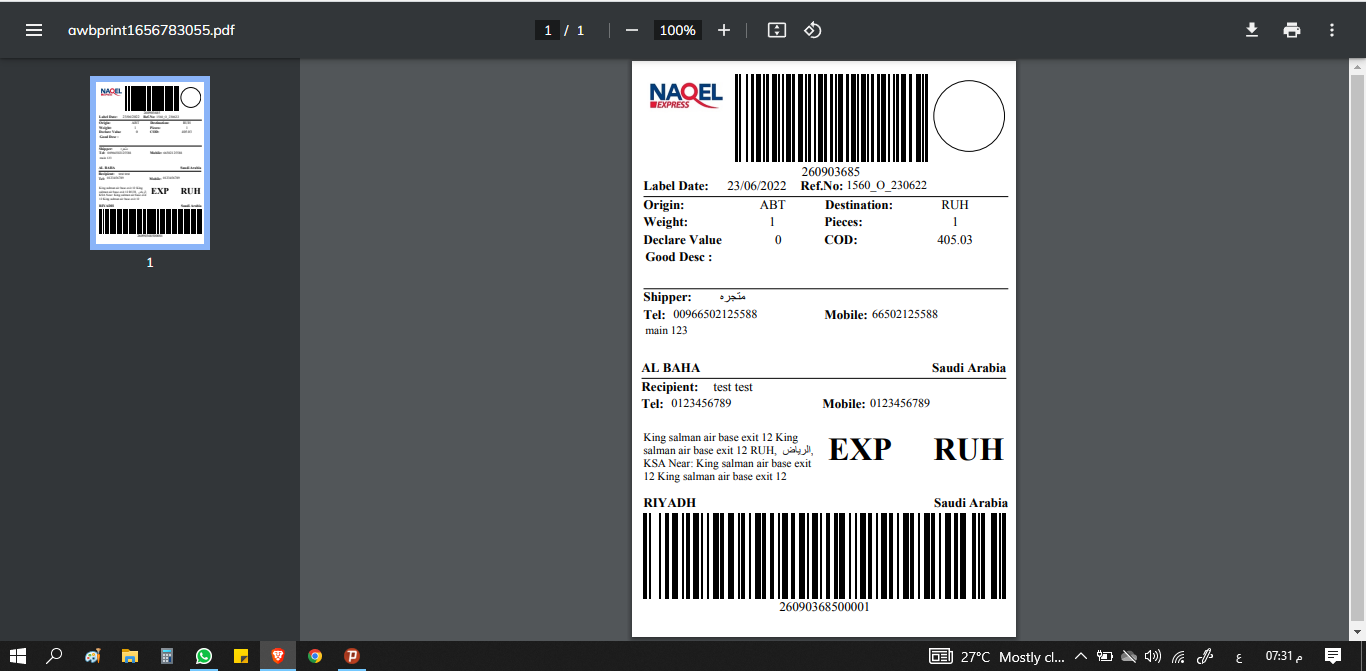The height and width of the screenshot is (671, 1366).
Task: Open the red P app in the taskbar
Action: (352, 656)
